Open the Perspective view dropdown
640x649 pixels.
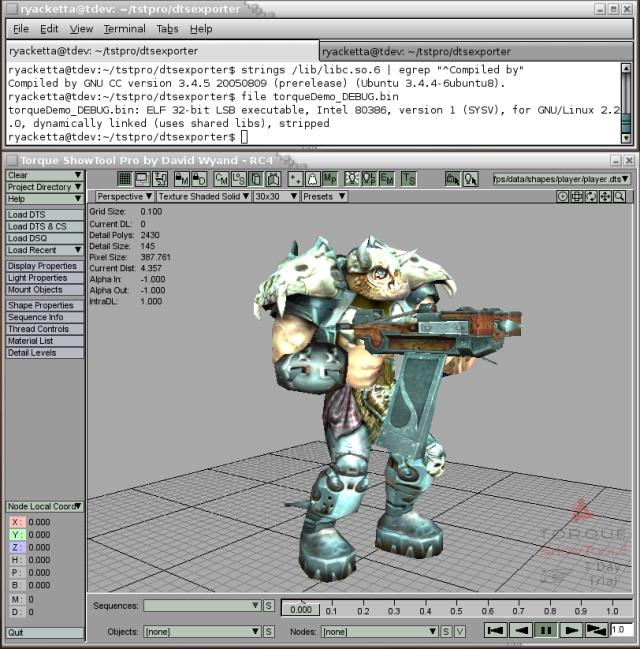click(x=124, y=197)
